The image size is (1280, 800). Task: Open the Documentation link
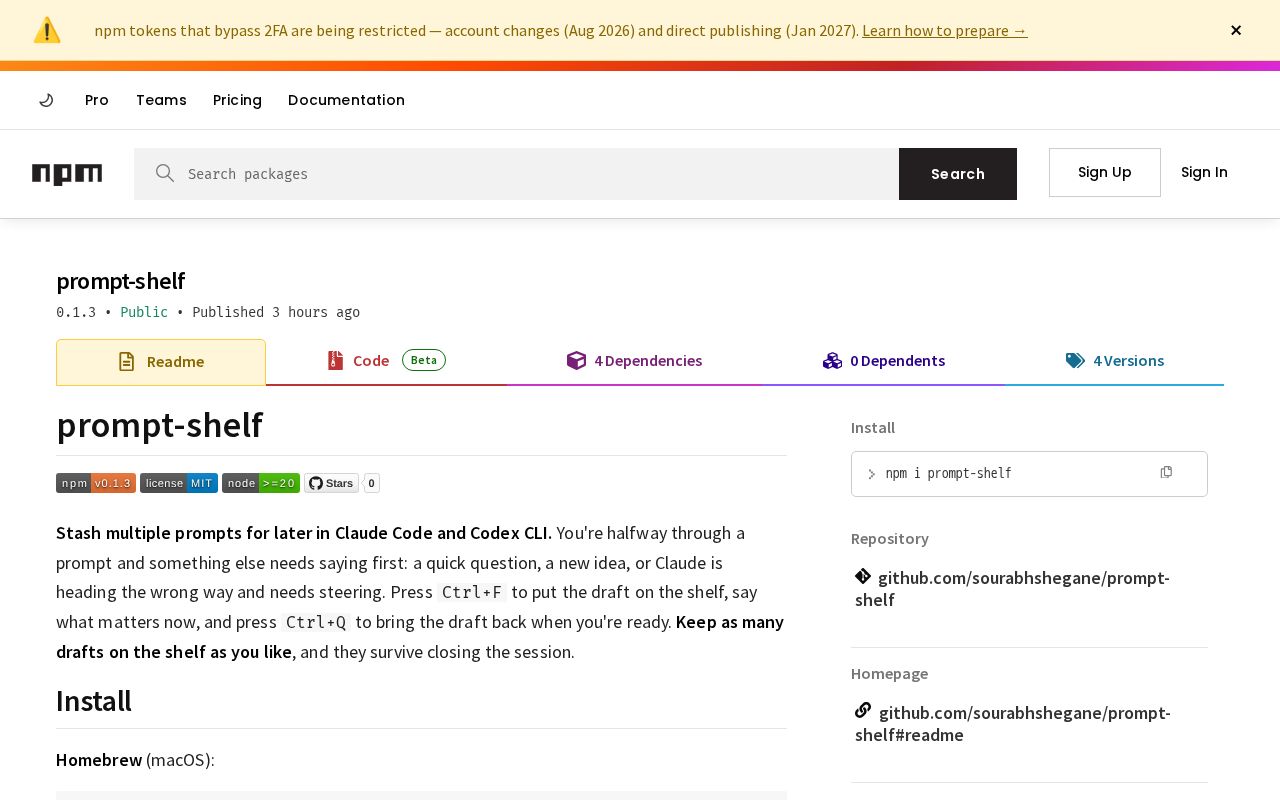click(x=346, y=100)
